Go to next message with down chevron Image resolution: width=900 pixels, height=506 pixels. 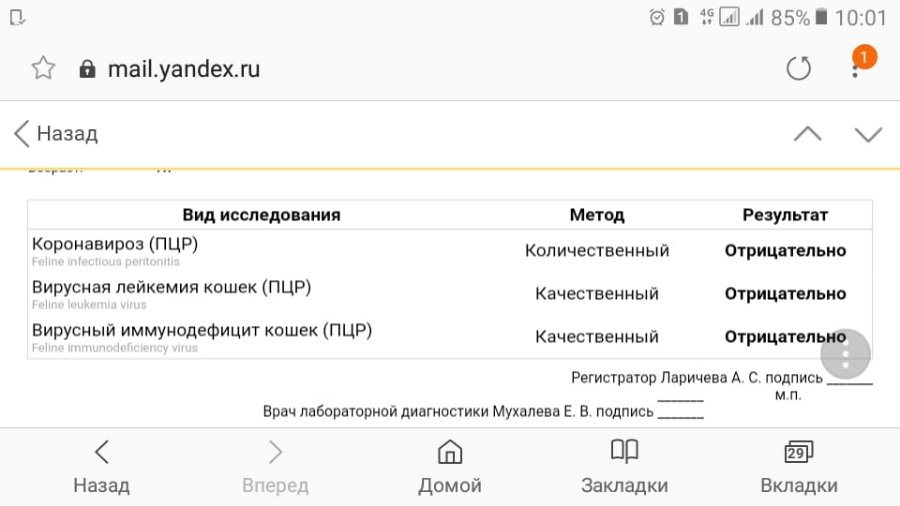click(x=868, y=134)
